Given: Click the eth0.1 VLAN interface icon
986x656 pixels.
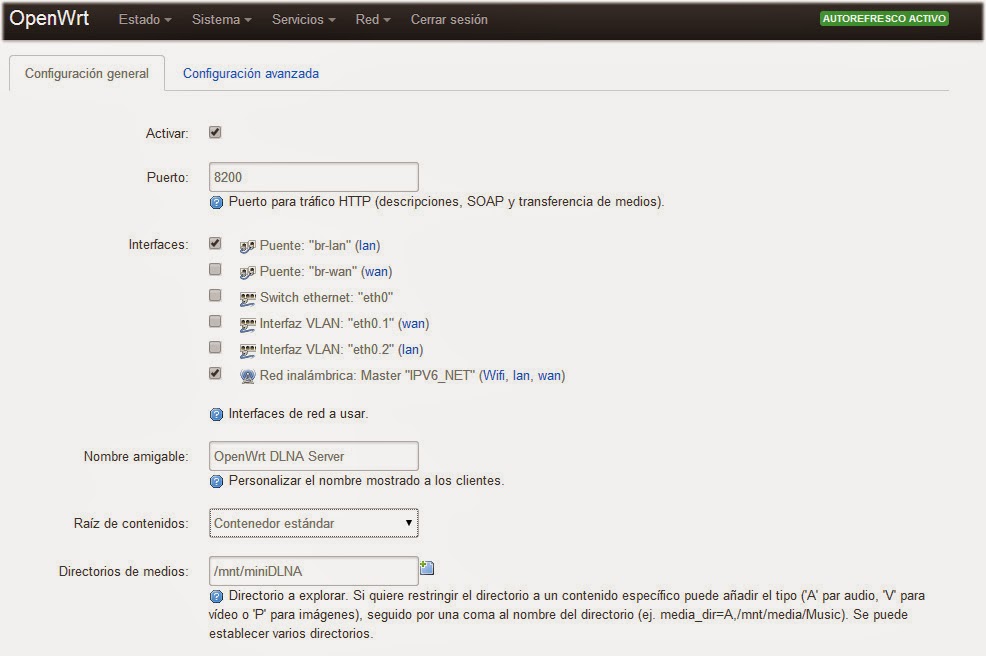Looking at the screenshot, I should tap(248, 324).
